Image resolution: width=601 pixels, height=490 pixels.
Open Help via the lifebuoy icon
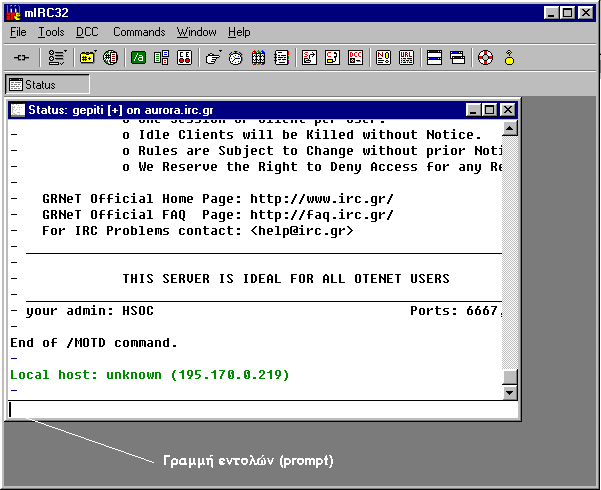[x=485, y=58]
